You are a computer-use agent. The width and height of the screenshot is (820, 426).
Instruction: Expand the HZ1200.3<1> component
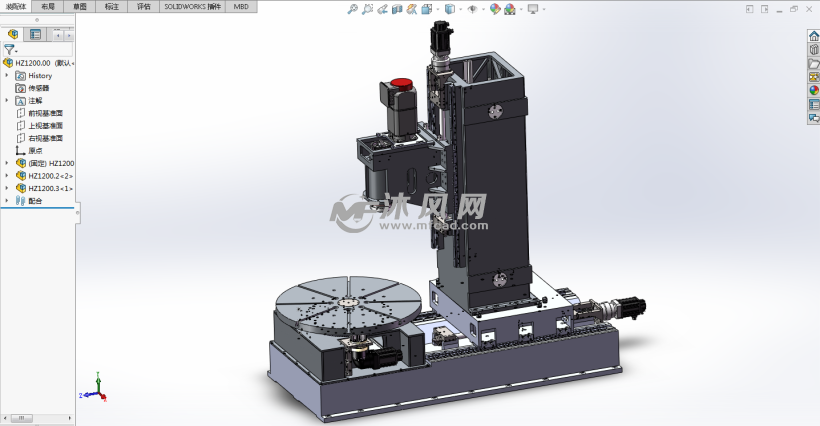pyautogui.click(x=7, y=188)
